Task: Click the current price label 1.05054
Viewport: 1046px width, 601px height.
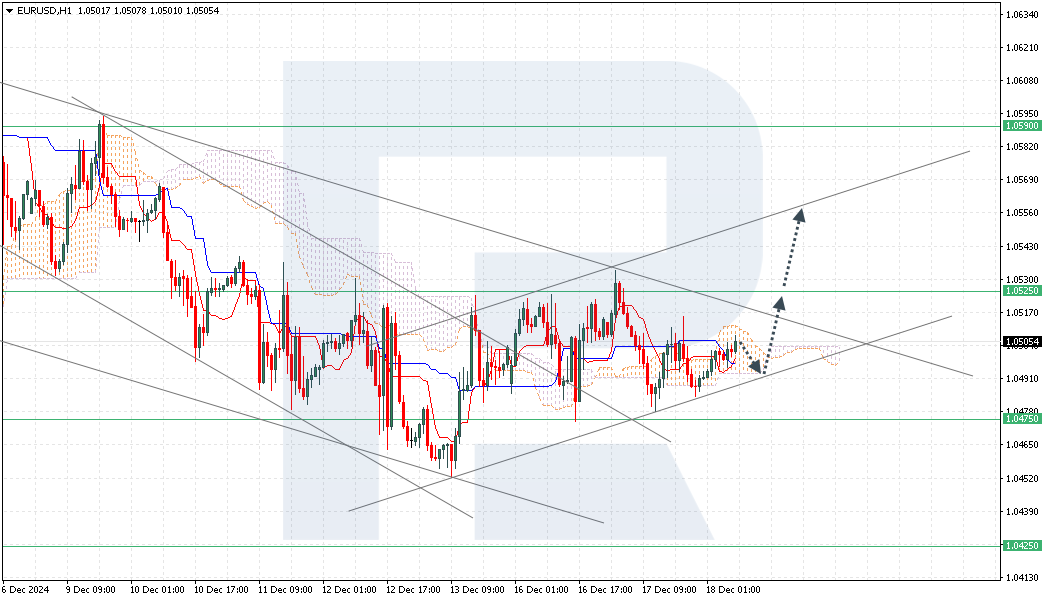Action: click(1022, 342)
